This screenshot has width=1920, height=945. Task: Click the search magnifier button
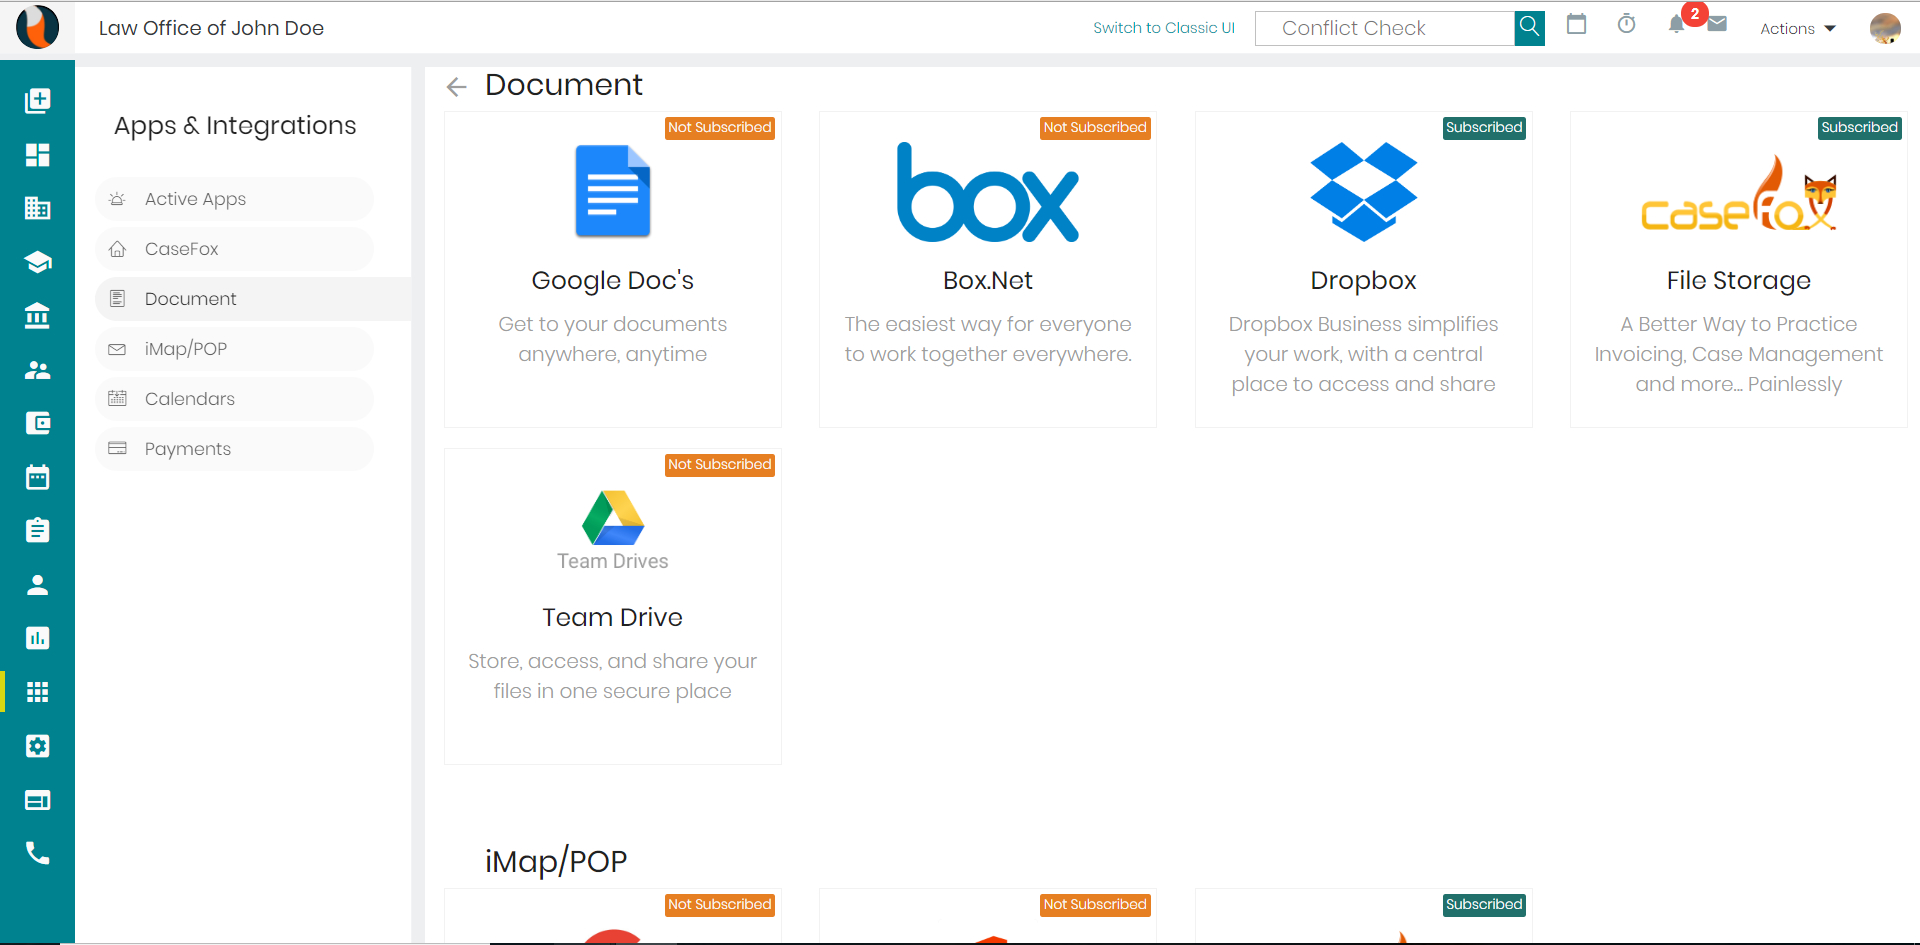pos(1529,28)
